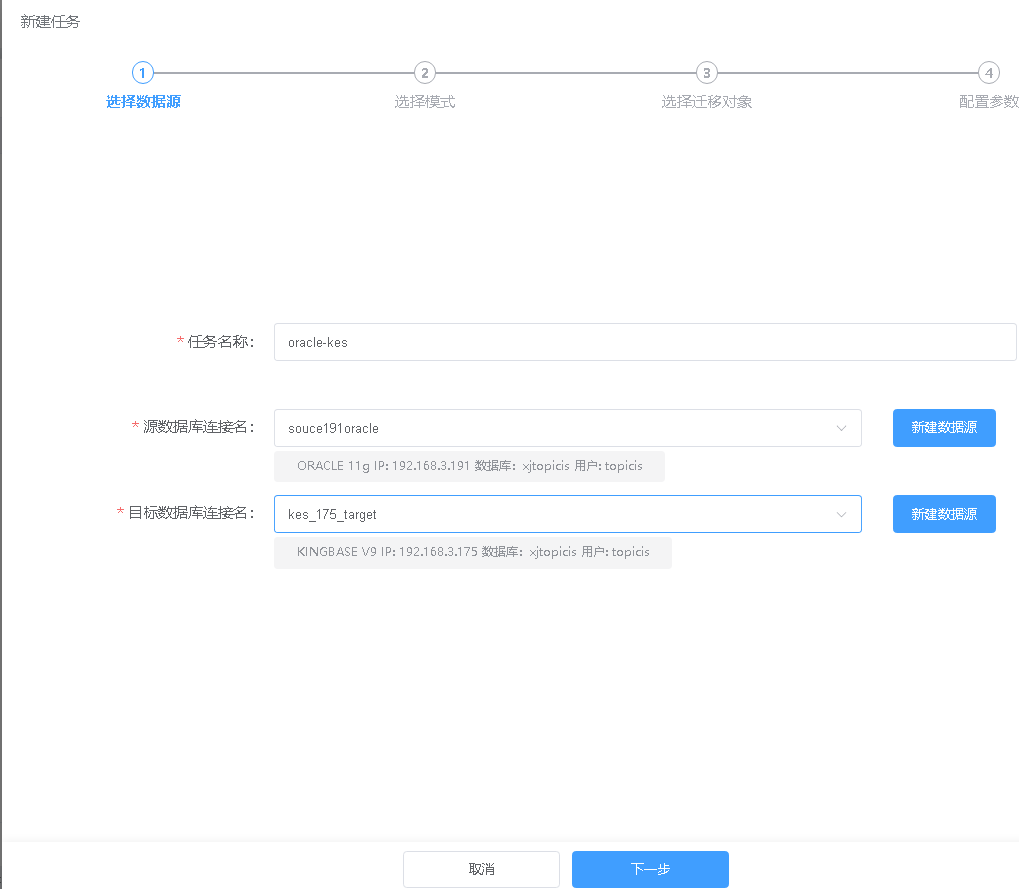Jump to the 选择迁移对象 step label
The image size is (1019, 889).
pyautogui.click(x=707, y=102)
